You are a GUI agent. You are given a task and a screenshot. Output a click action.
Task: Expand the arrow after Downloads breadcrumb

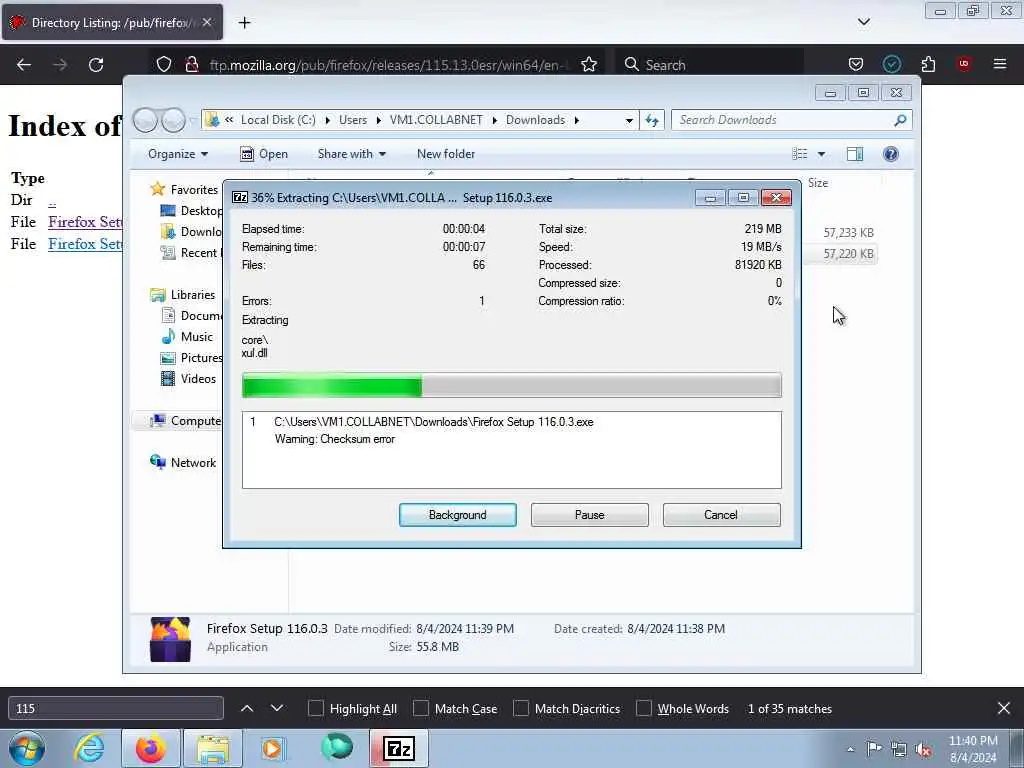tap(577, 120)
